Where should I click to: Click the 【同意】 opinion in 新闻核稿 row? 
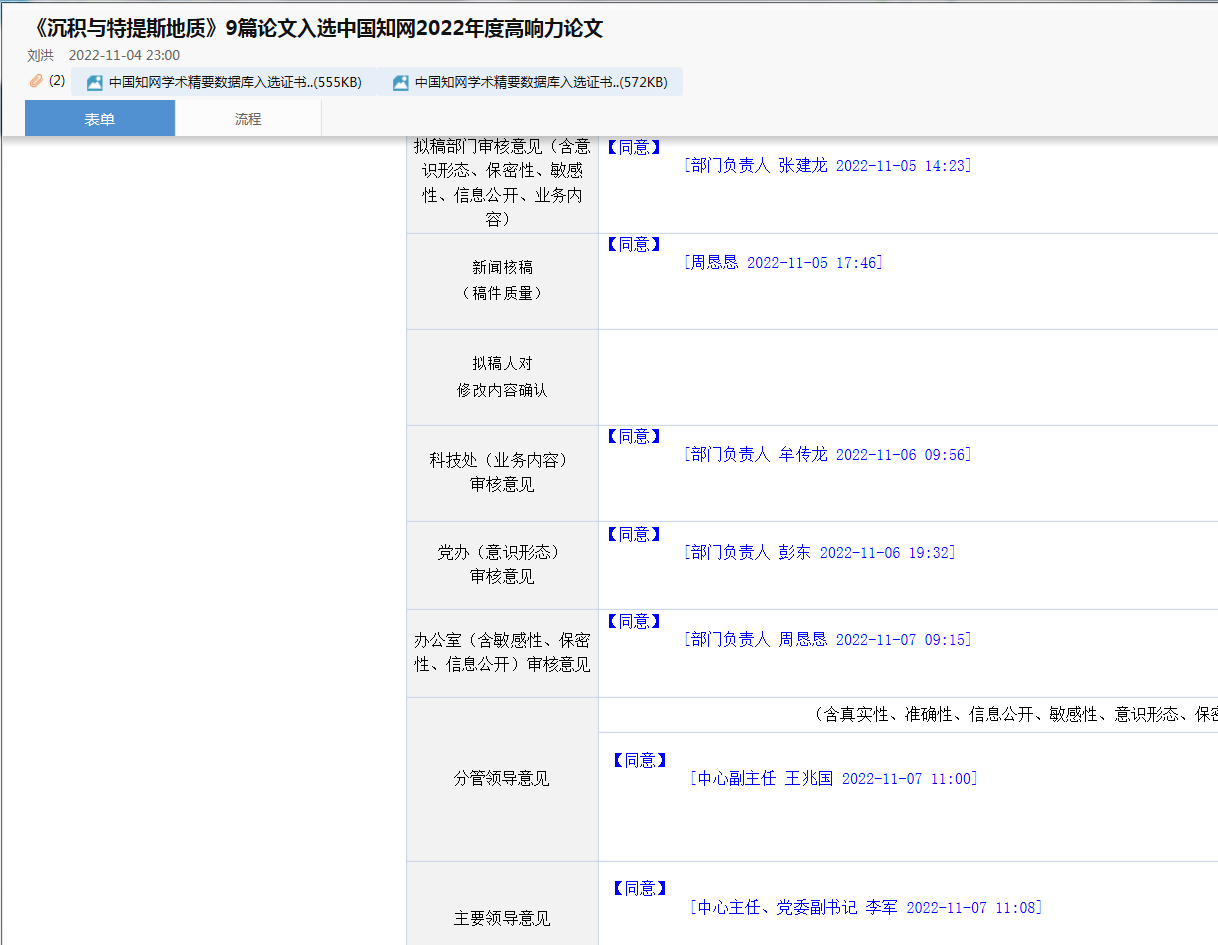coord(634,245)
